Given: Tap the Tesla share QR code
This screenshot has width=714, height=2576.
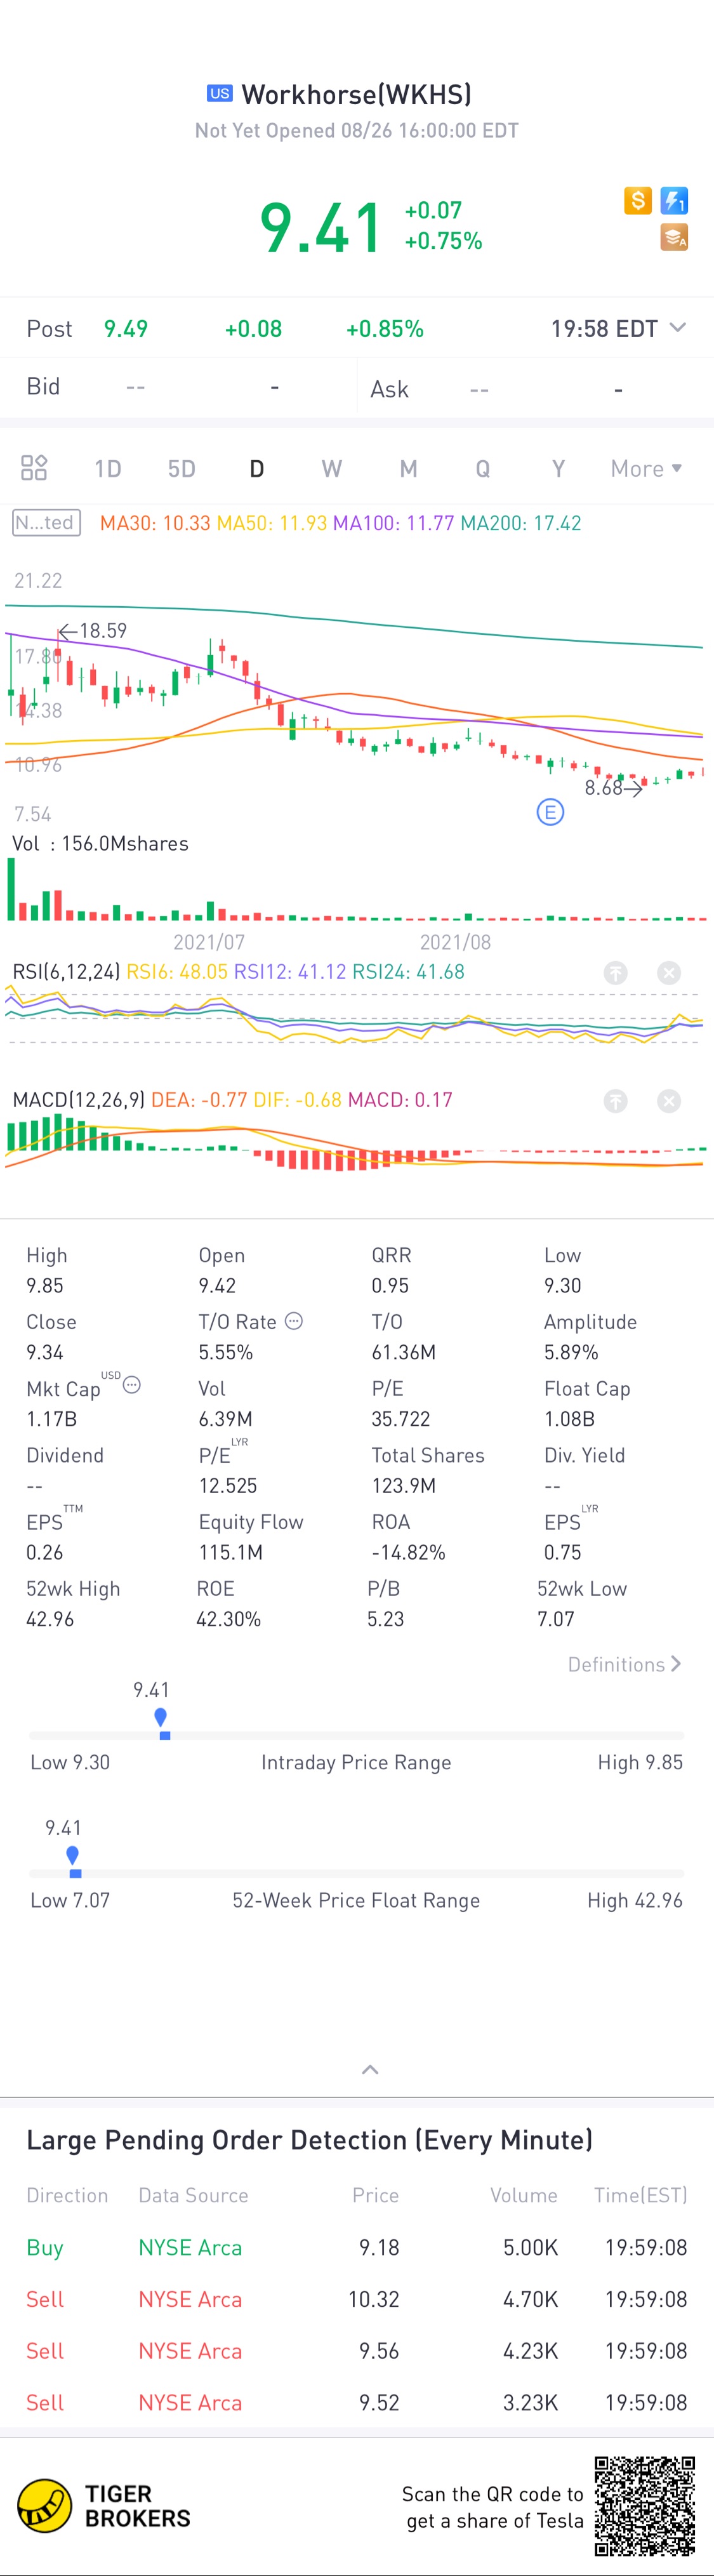Looking at the screenshot, I should (645, 2506).
